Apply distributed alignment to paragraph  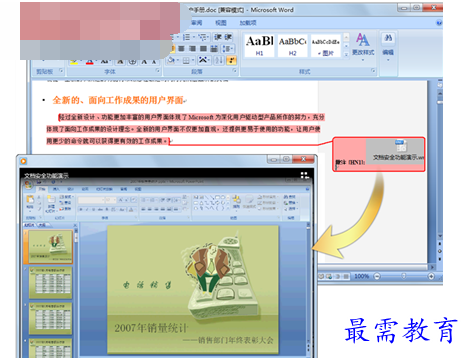214,49
